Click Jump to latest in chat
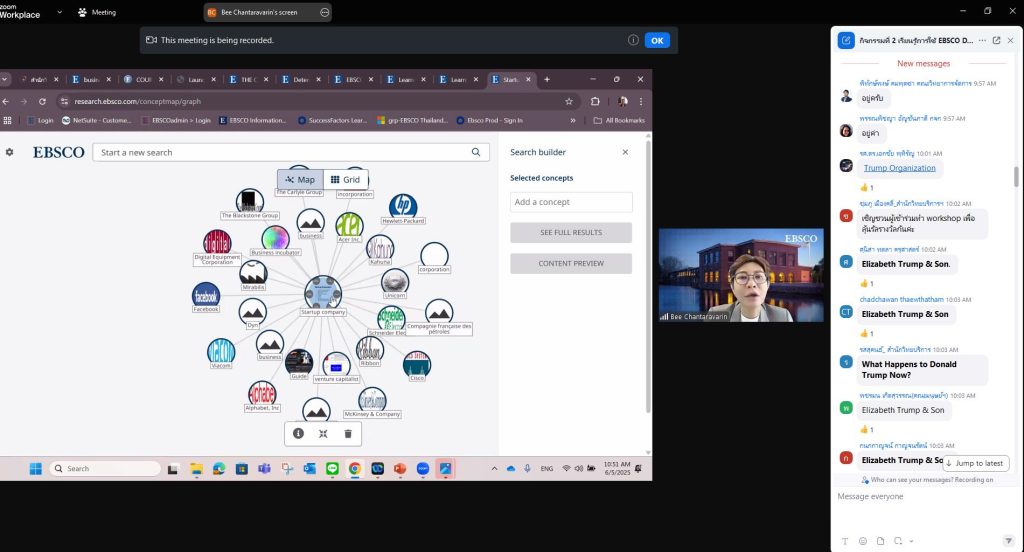 coord(976,463)
